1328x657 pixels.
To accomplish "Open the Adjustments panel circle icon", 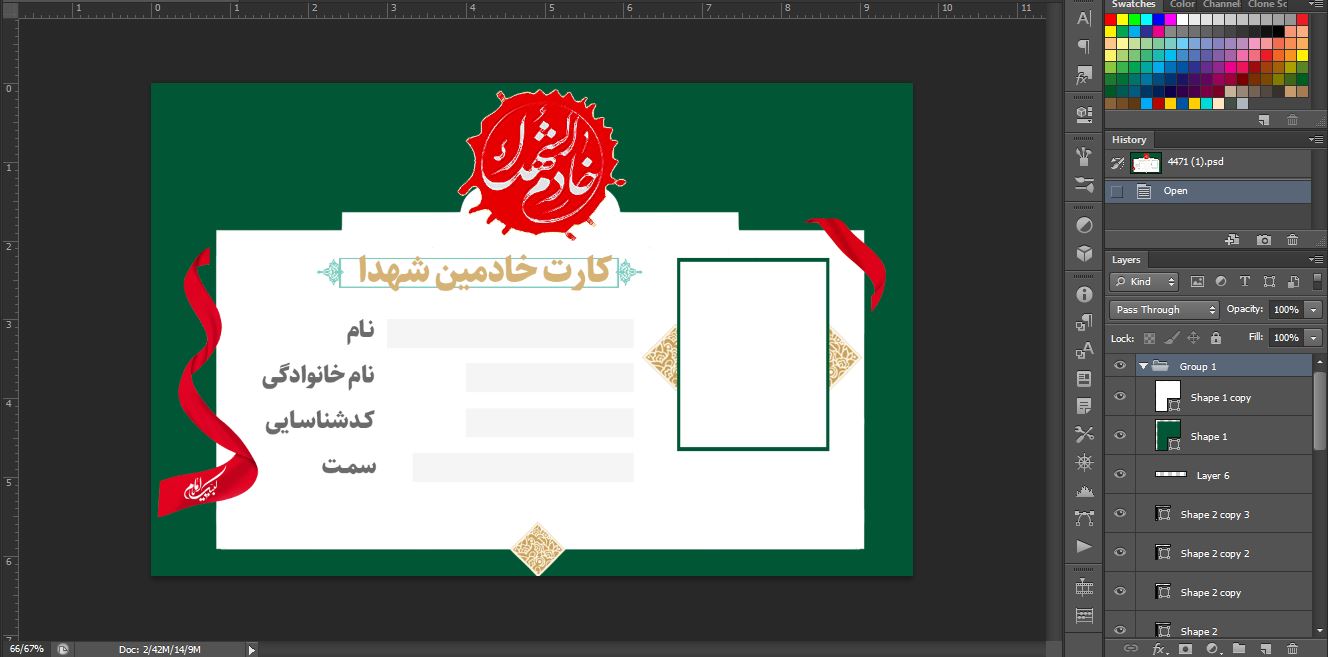I will coord(1084,225).
